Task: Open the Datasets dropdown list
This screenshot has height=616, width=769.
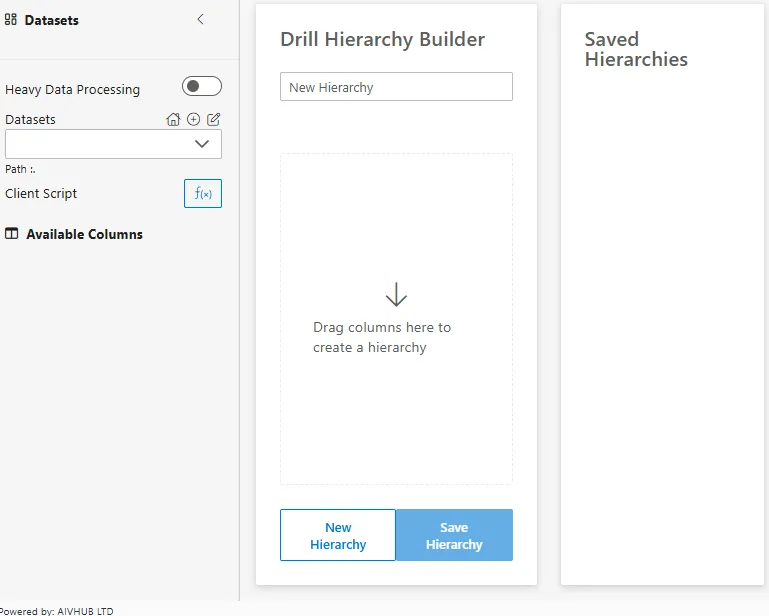Action: (201, 144)
